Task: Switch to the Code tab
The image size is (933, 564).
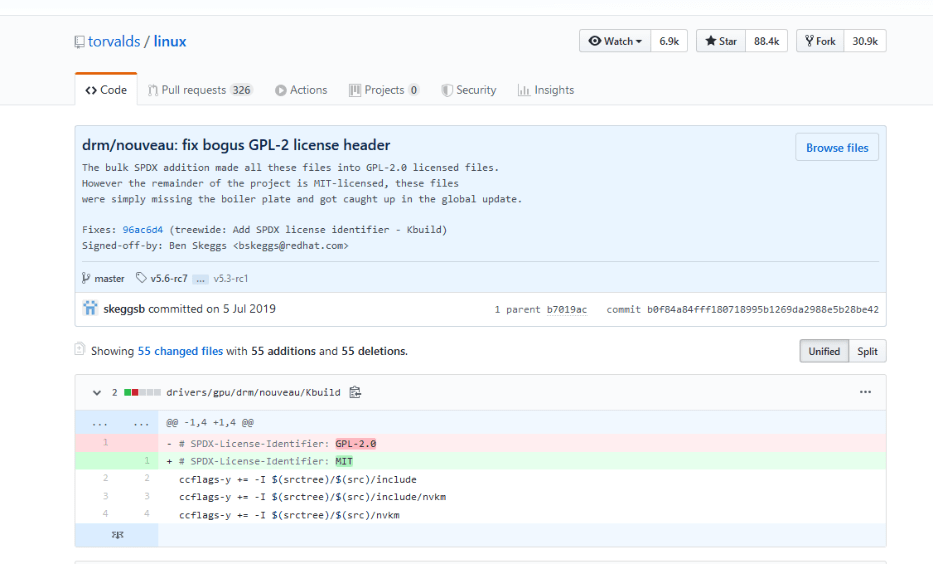Action: tap(106, 90)
